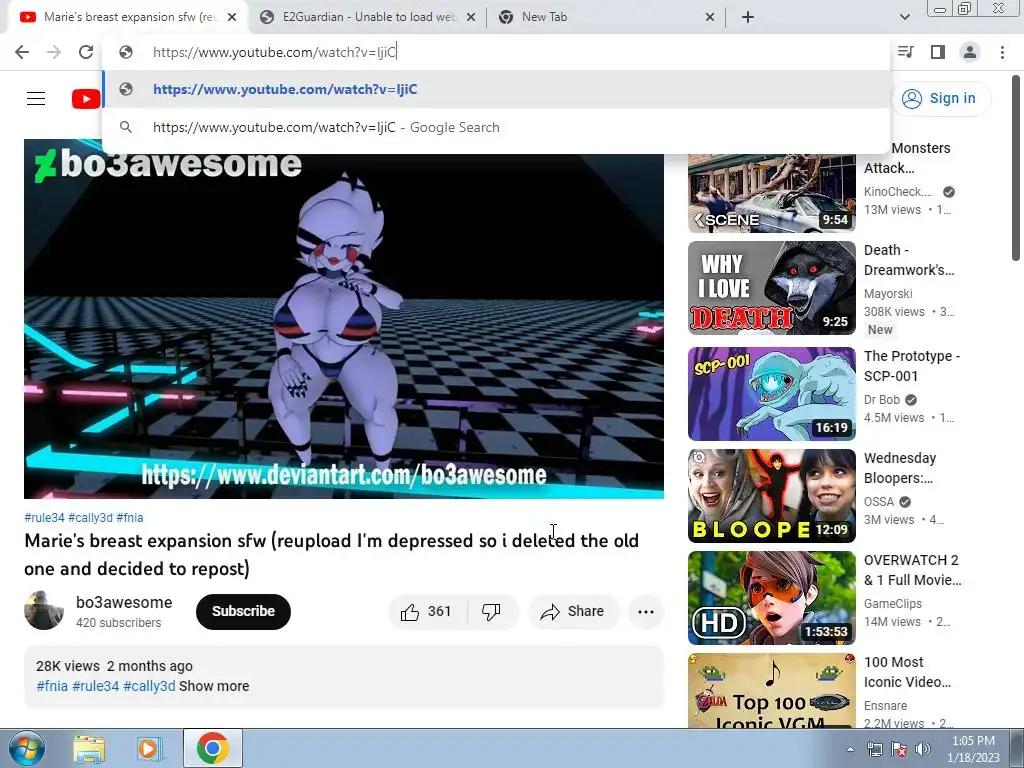1024x768 pixels.
Task: Choose the Google Search suggestion row
Action: [x=496, y=127]
